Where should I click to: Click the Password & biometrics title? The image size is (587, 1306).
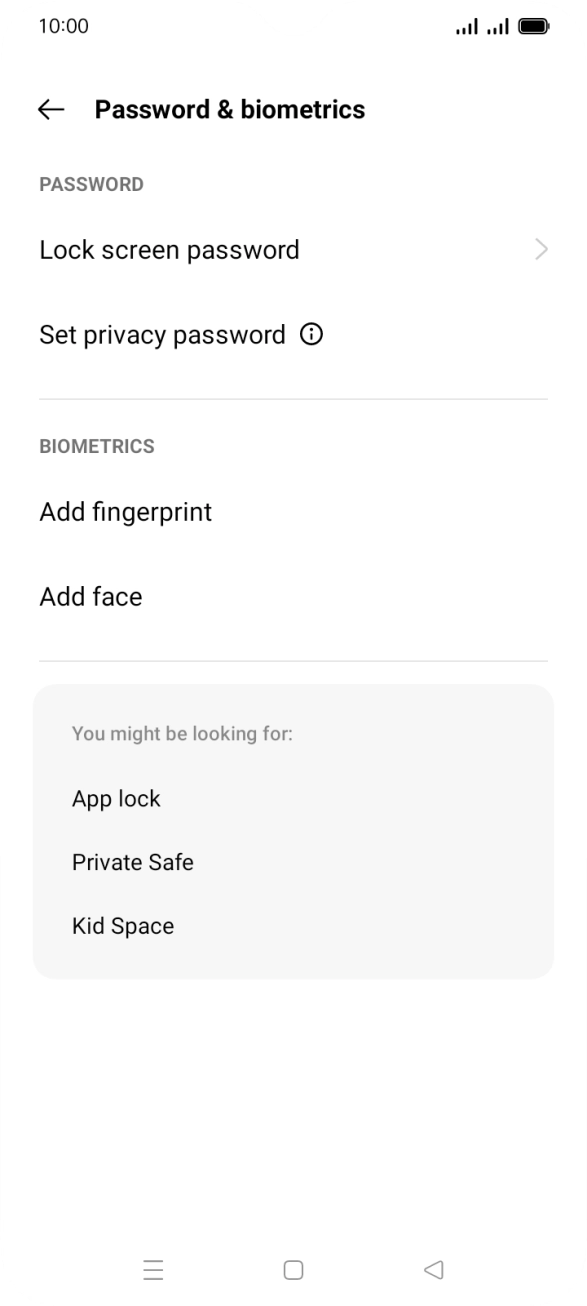(x=229, y=110)
